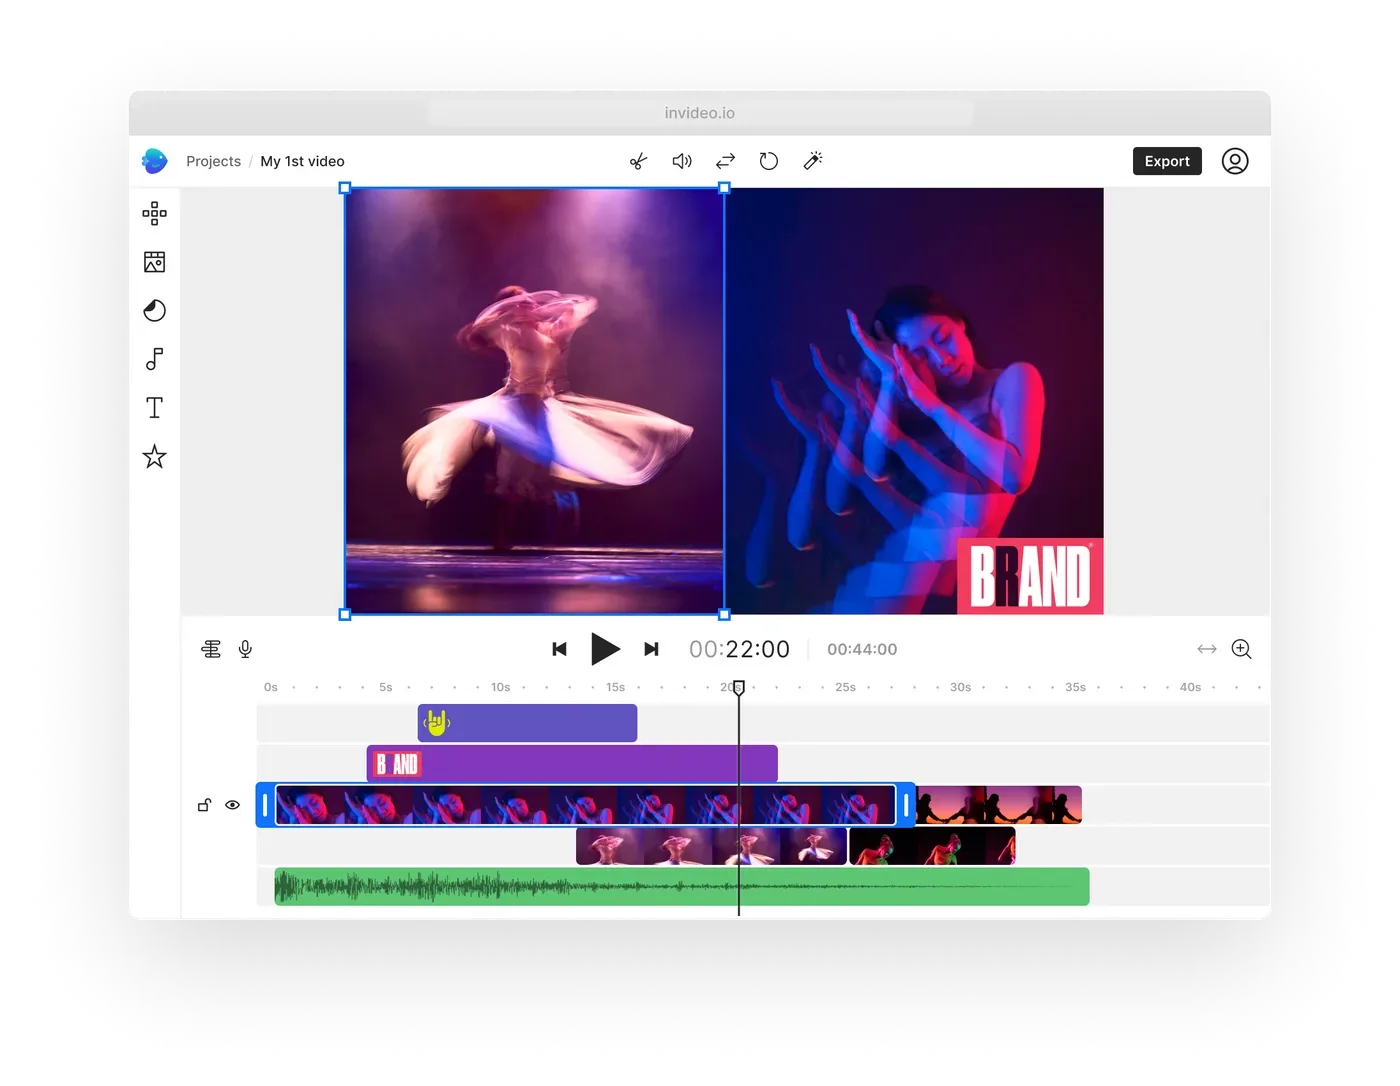Open the media image library sidebar icon
The width and height of the screenshot is (1400, 1086).
pos(154,262)
